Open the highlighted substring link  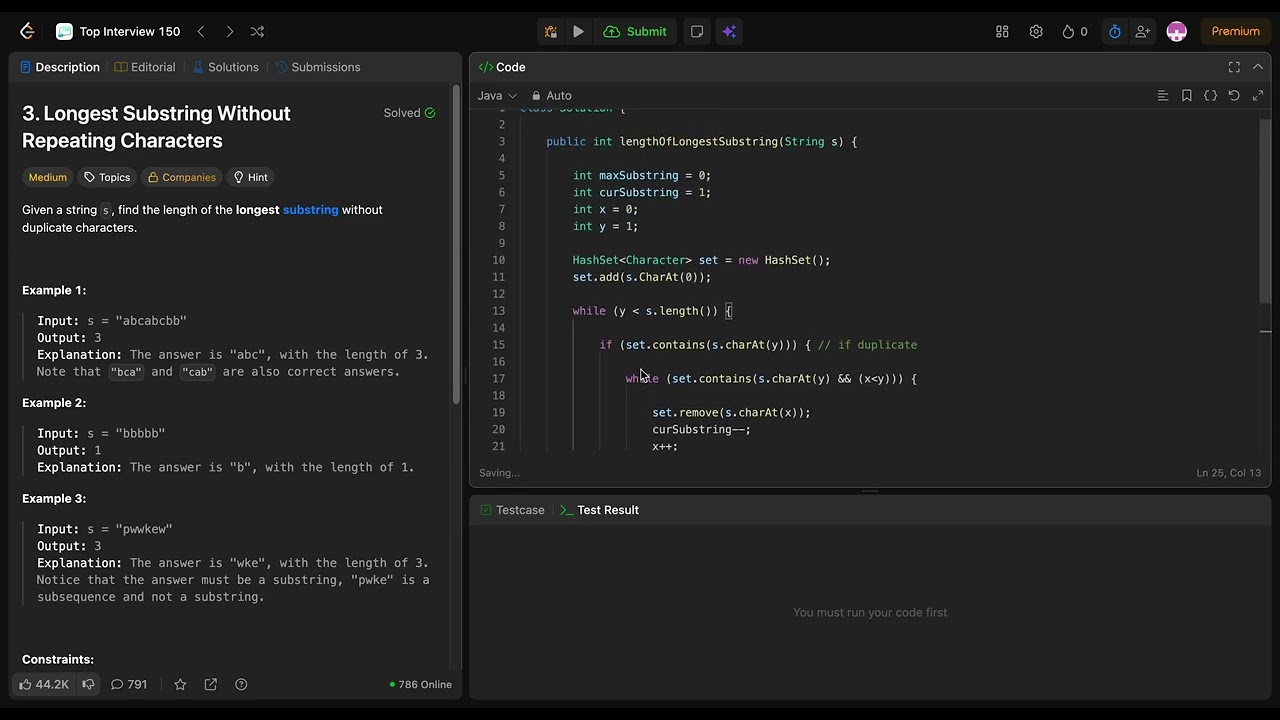[310, 210]
